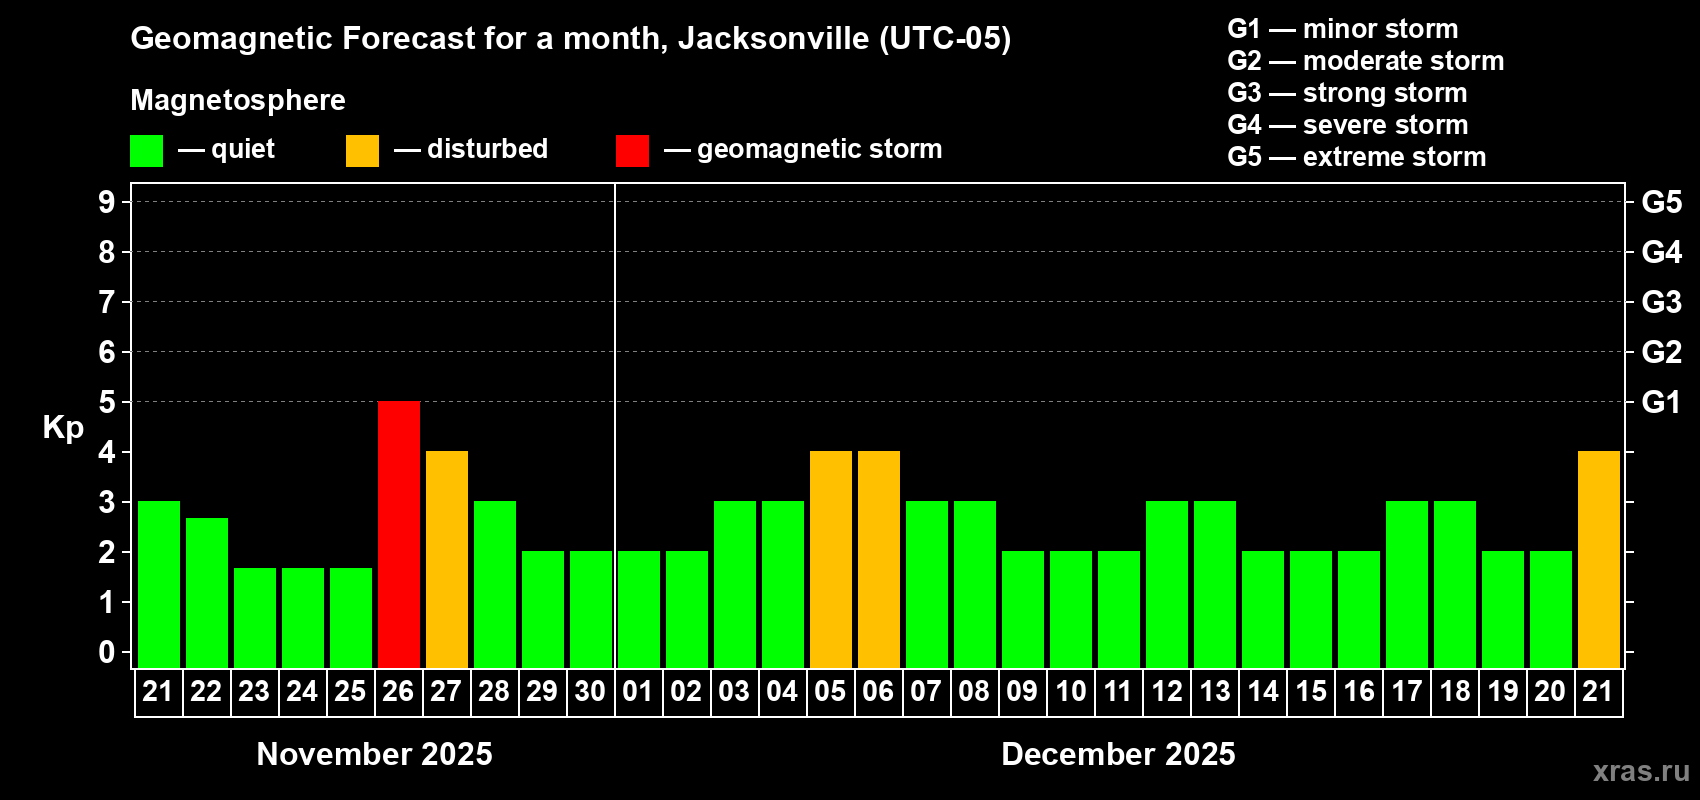This screenshot has height=800, width=1700.
Task: Click the G5 storm level axis label
Action: (1661, 202)
